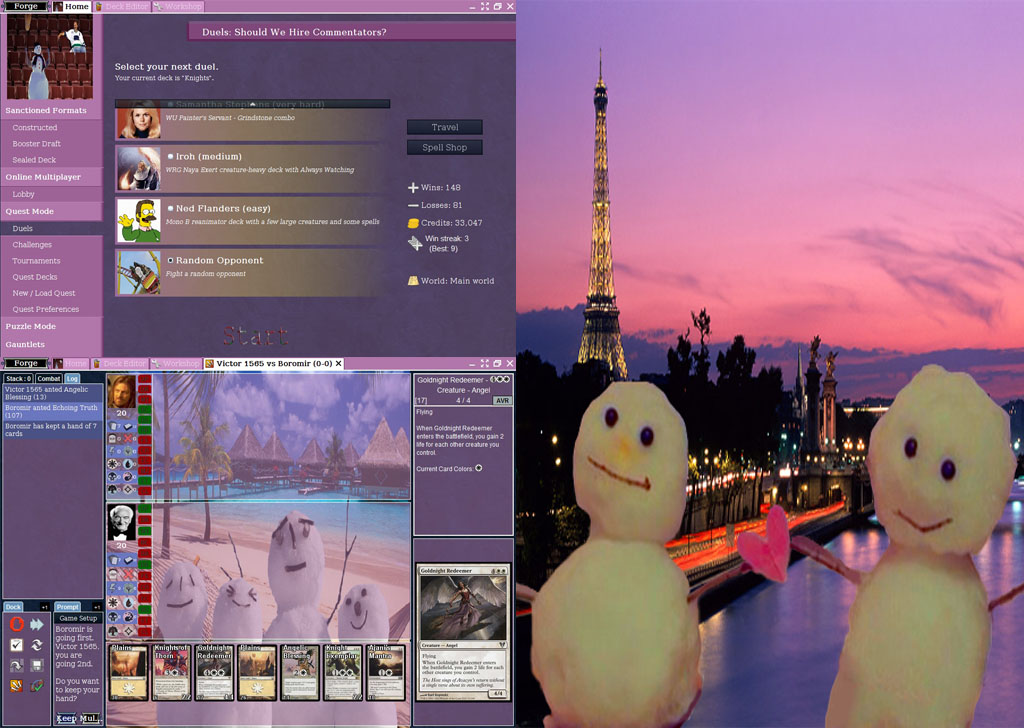Click the Revert Layout circular-arrows Dock icon
Viewport: 1024px width, 728px height.
pos(37,645)
